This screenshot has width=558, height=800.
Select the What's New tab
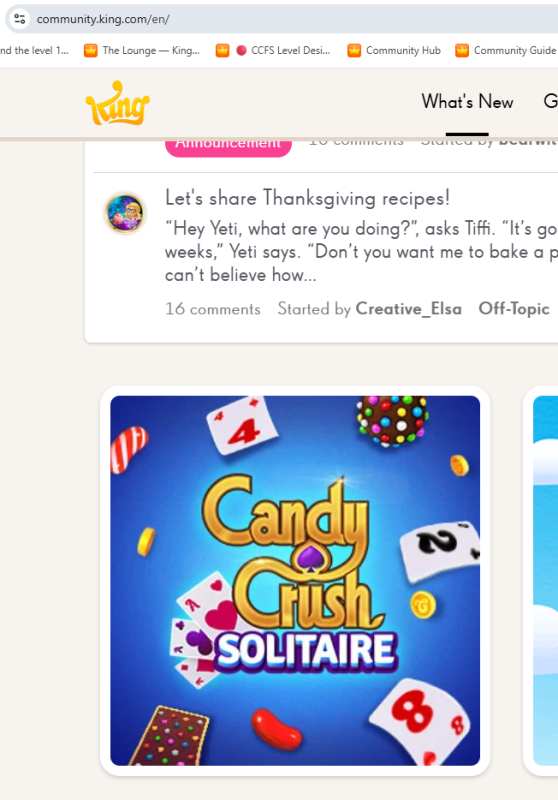467,102
